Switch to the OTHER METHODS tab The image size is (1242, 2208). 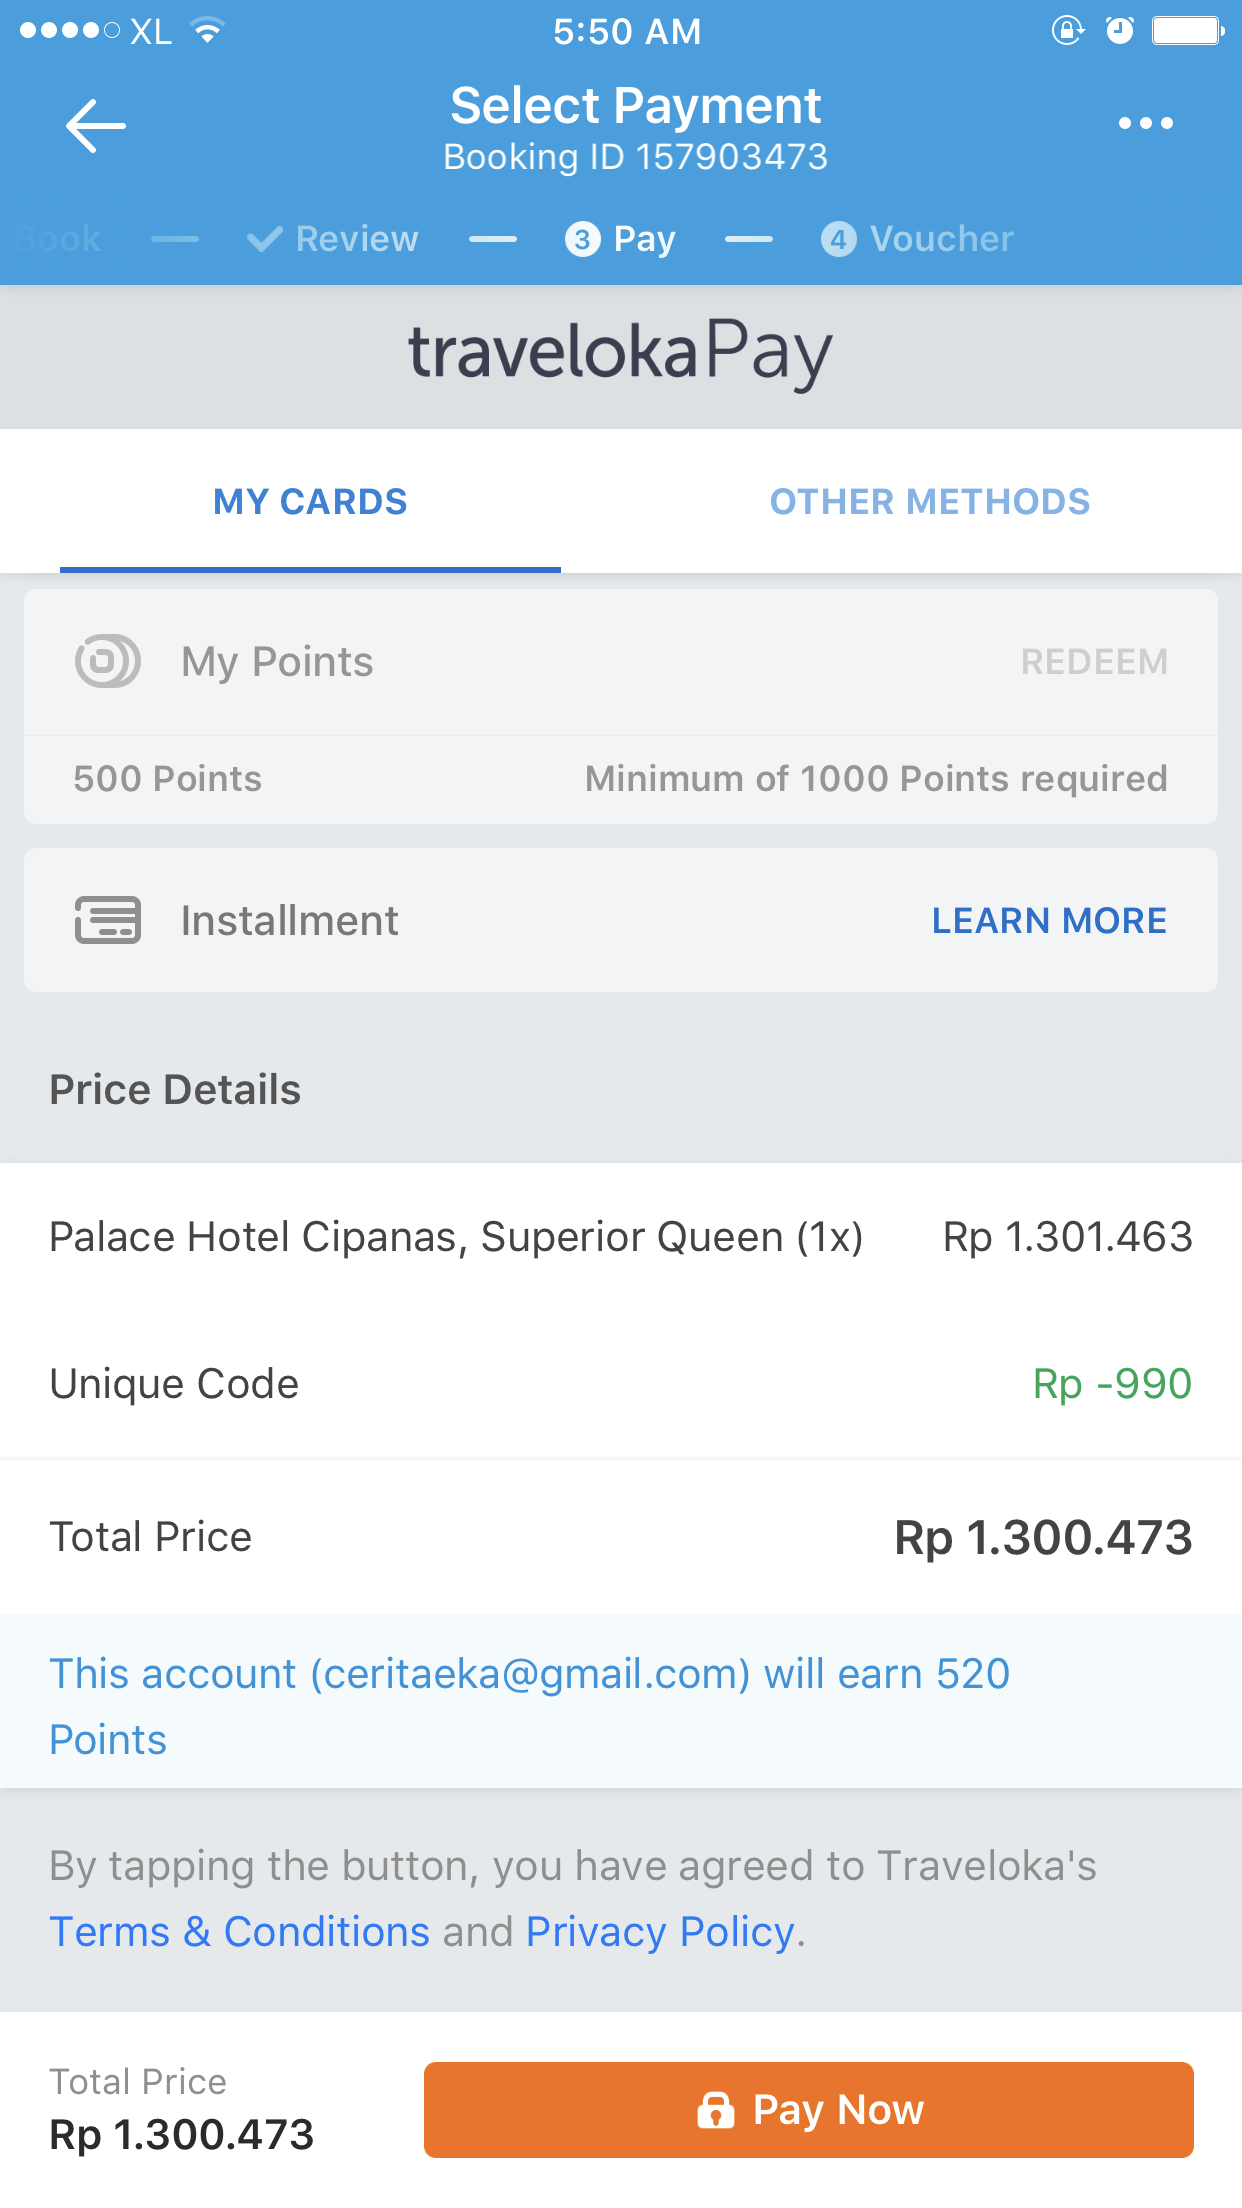pos(929,502)
